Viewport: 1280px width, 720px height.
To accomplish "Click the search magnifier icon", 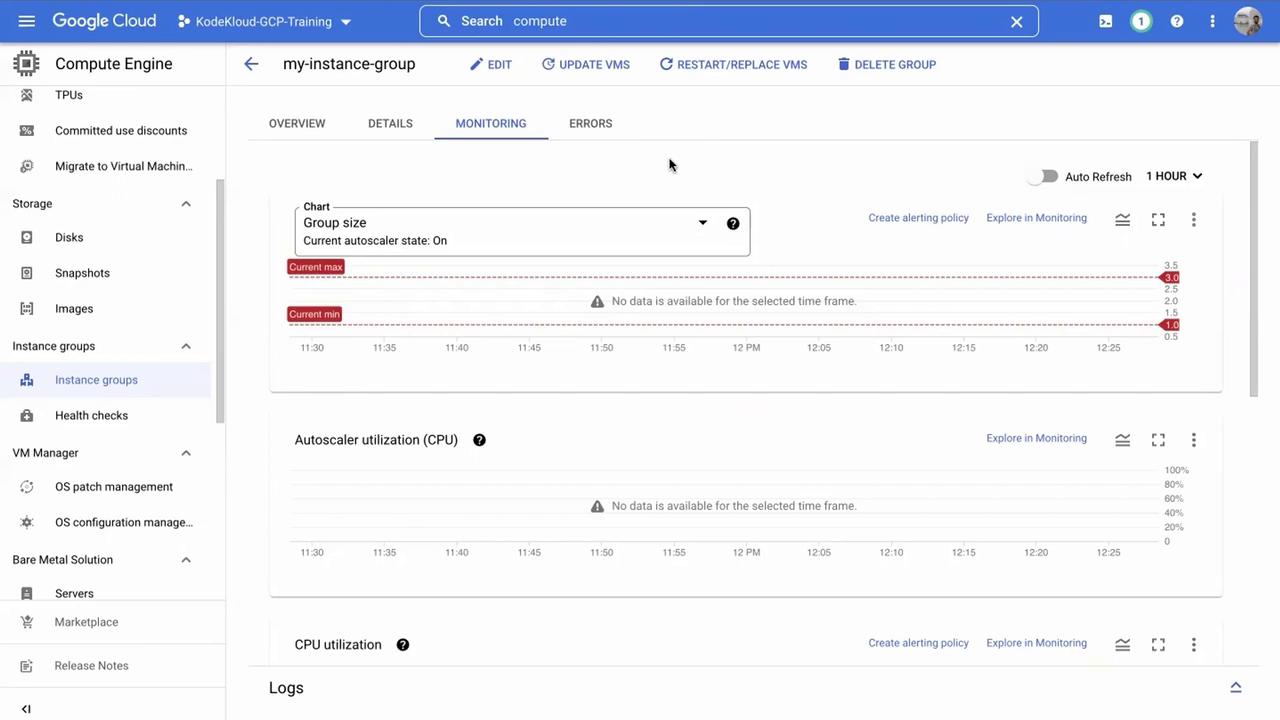I will pos(444,21).
